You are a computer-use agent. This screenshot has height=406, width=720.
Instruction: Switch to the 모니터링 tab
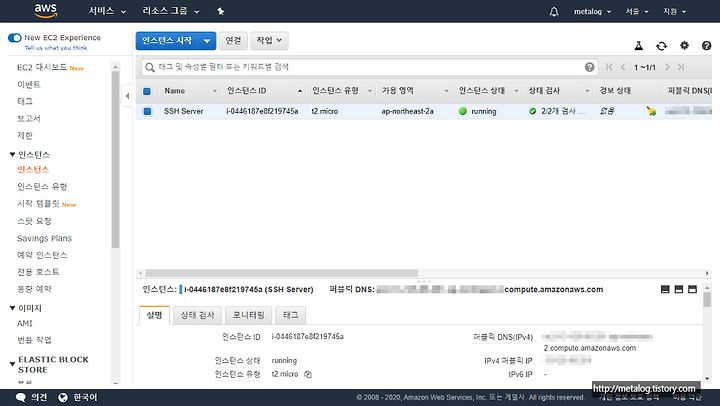tap(248, 315)
